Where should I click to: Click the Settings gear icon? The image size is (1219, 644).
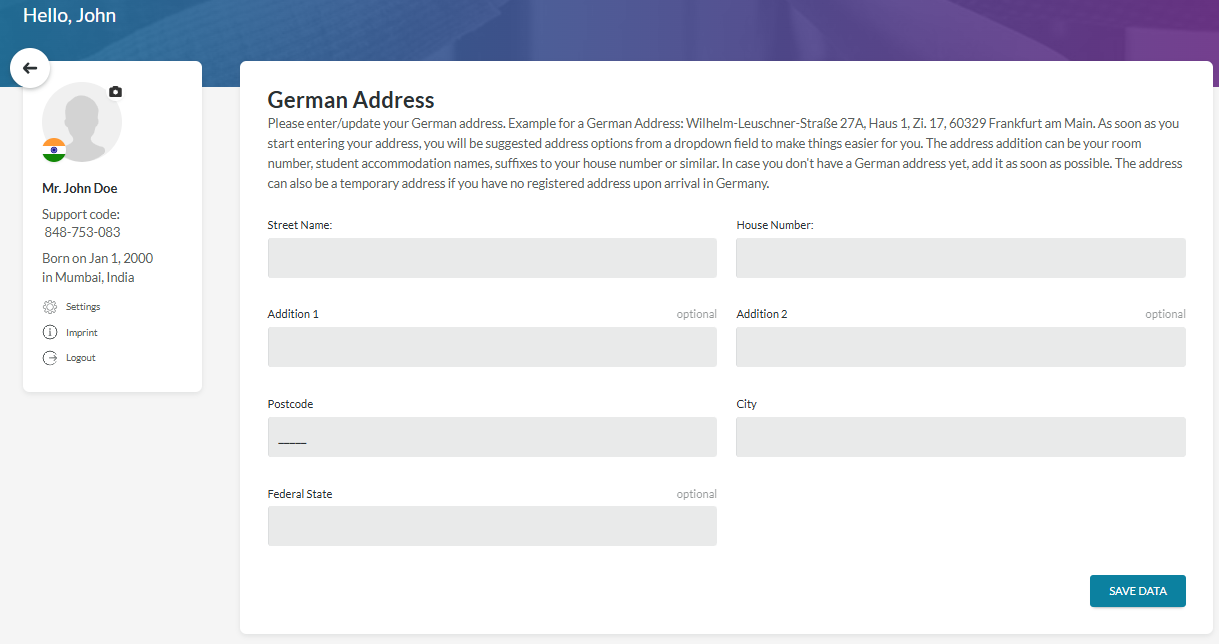click(50, 307)
